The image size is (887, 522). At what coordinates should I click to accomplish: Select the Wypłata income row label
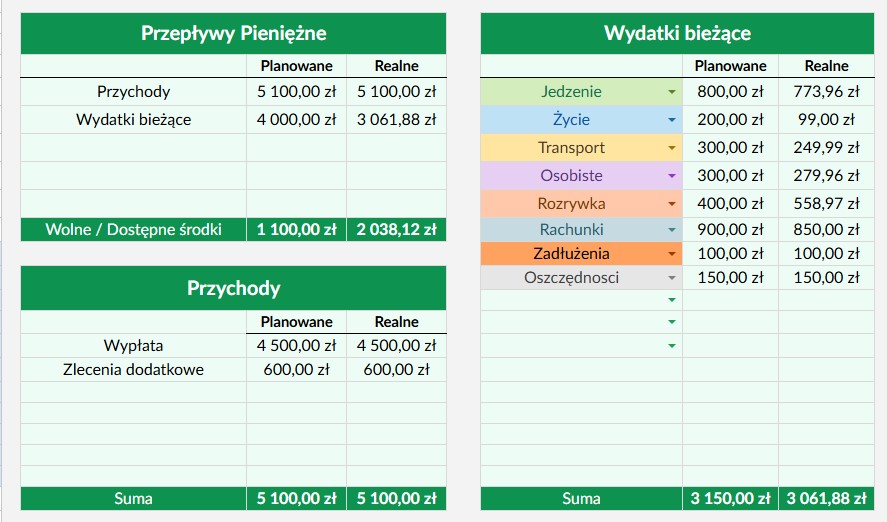tap(133, 346)
